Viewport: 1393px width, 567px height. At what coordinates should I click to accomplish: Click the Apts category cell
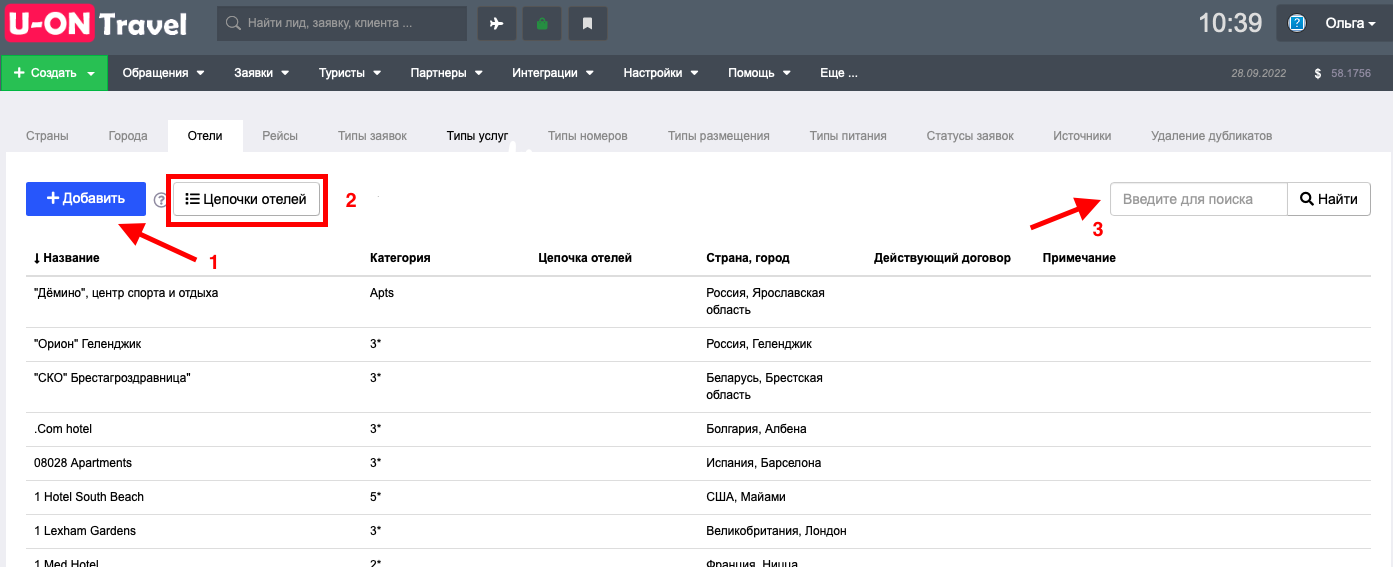(x=382, y=293)
